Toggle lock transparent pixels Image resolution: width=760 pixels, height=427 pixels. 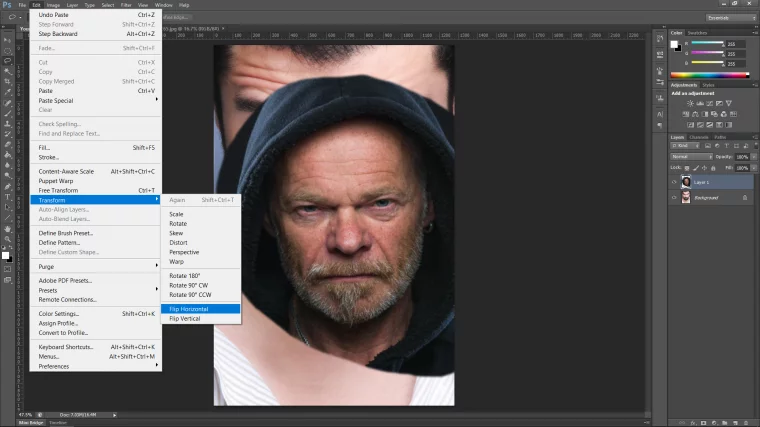tap(687, 168)
